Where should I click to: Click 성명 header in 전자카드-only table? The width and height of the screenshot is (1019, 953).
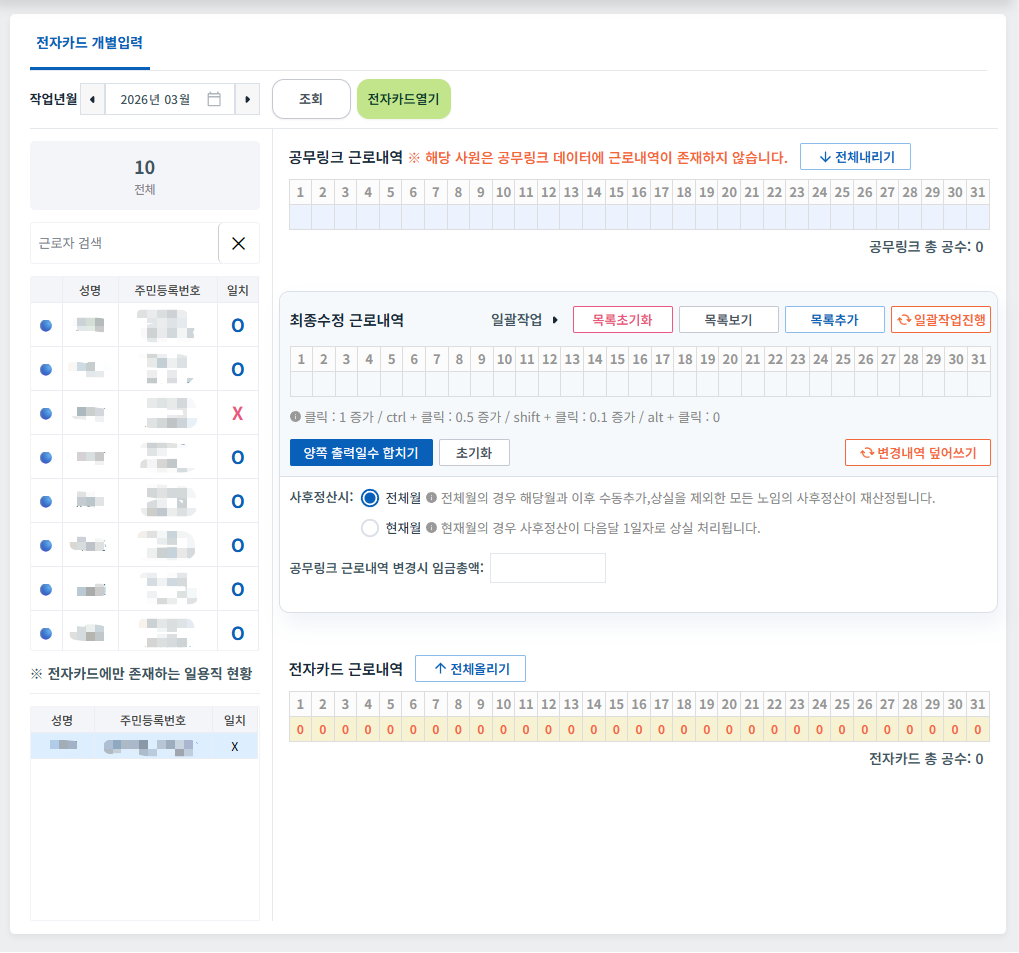(62, 720)
